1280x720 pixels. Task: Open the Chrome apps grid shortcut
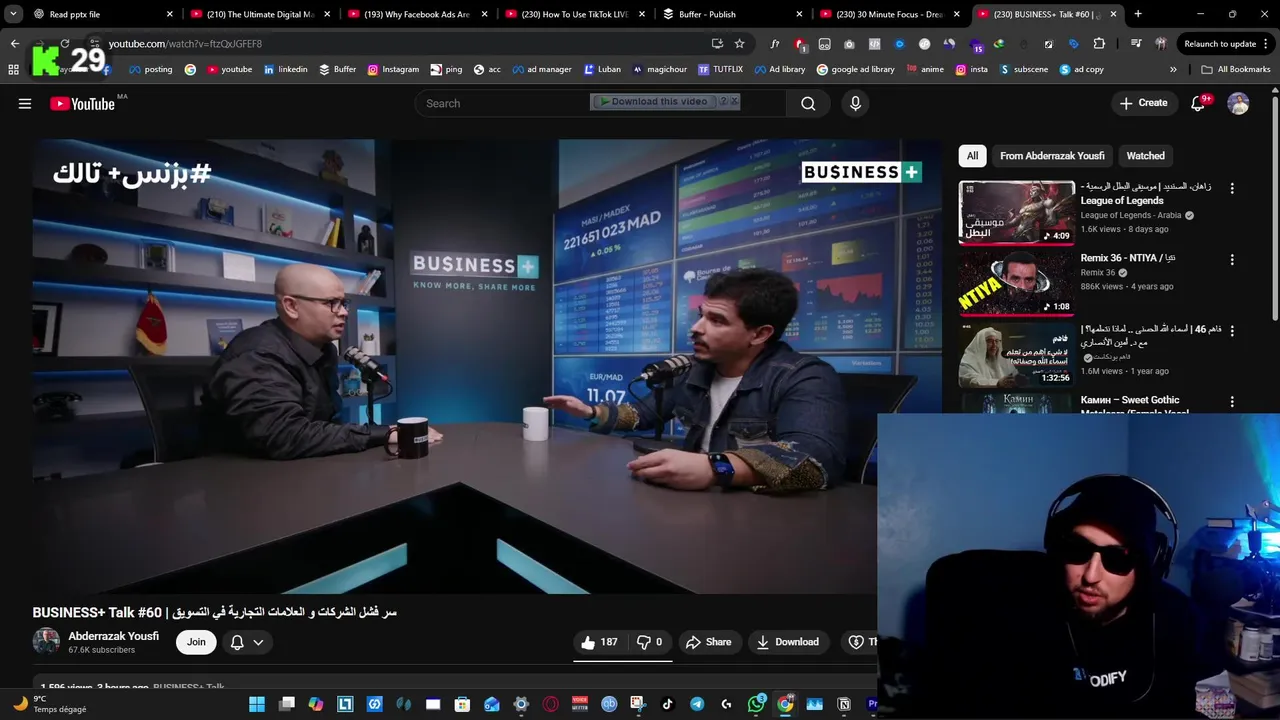pyautogui.click(x=13, y=69)
